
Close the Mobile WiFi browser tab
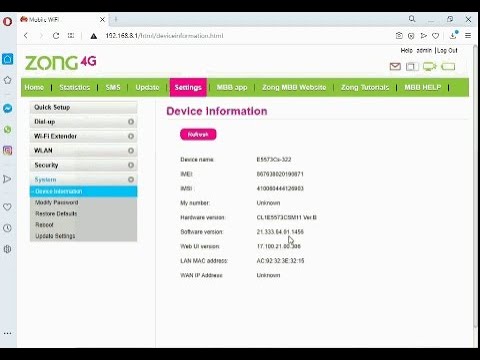pos(102,20)
